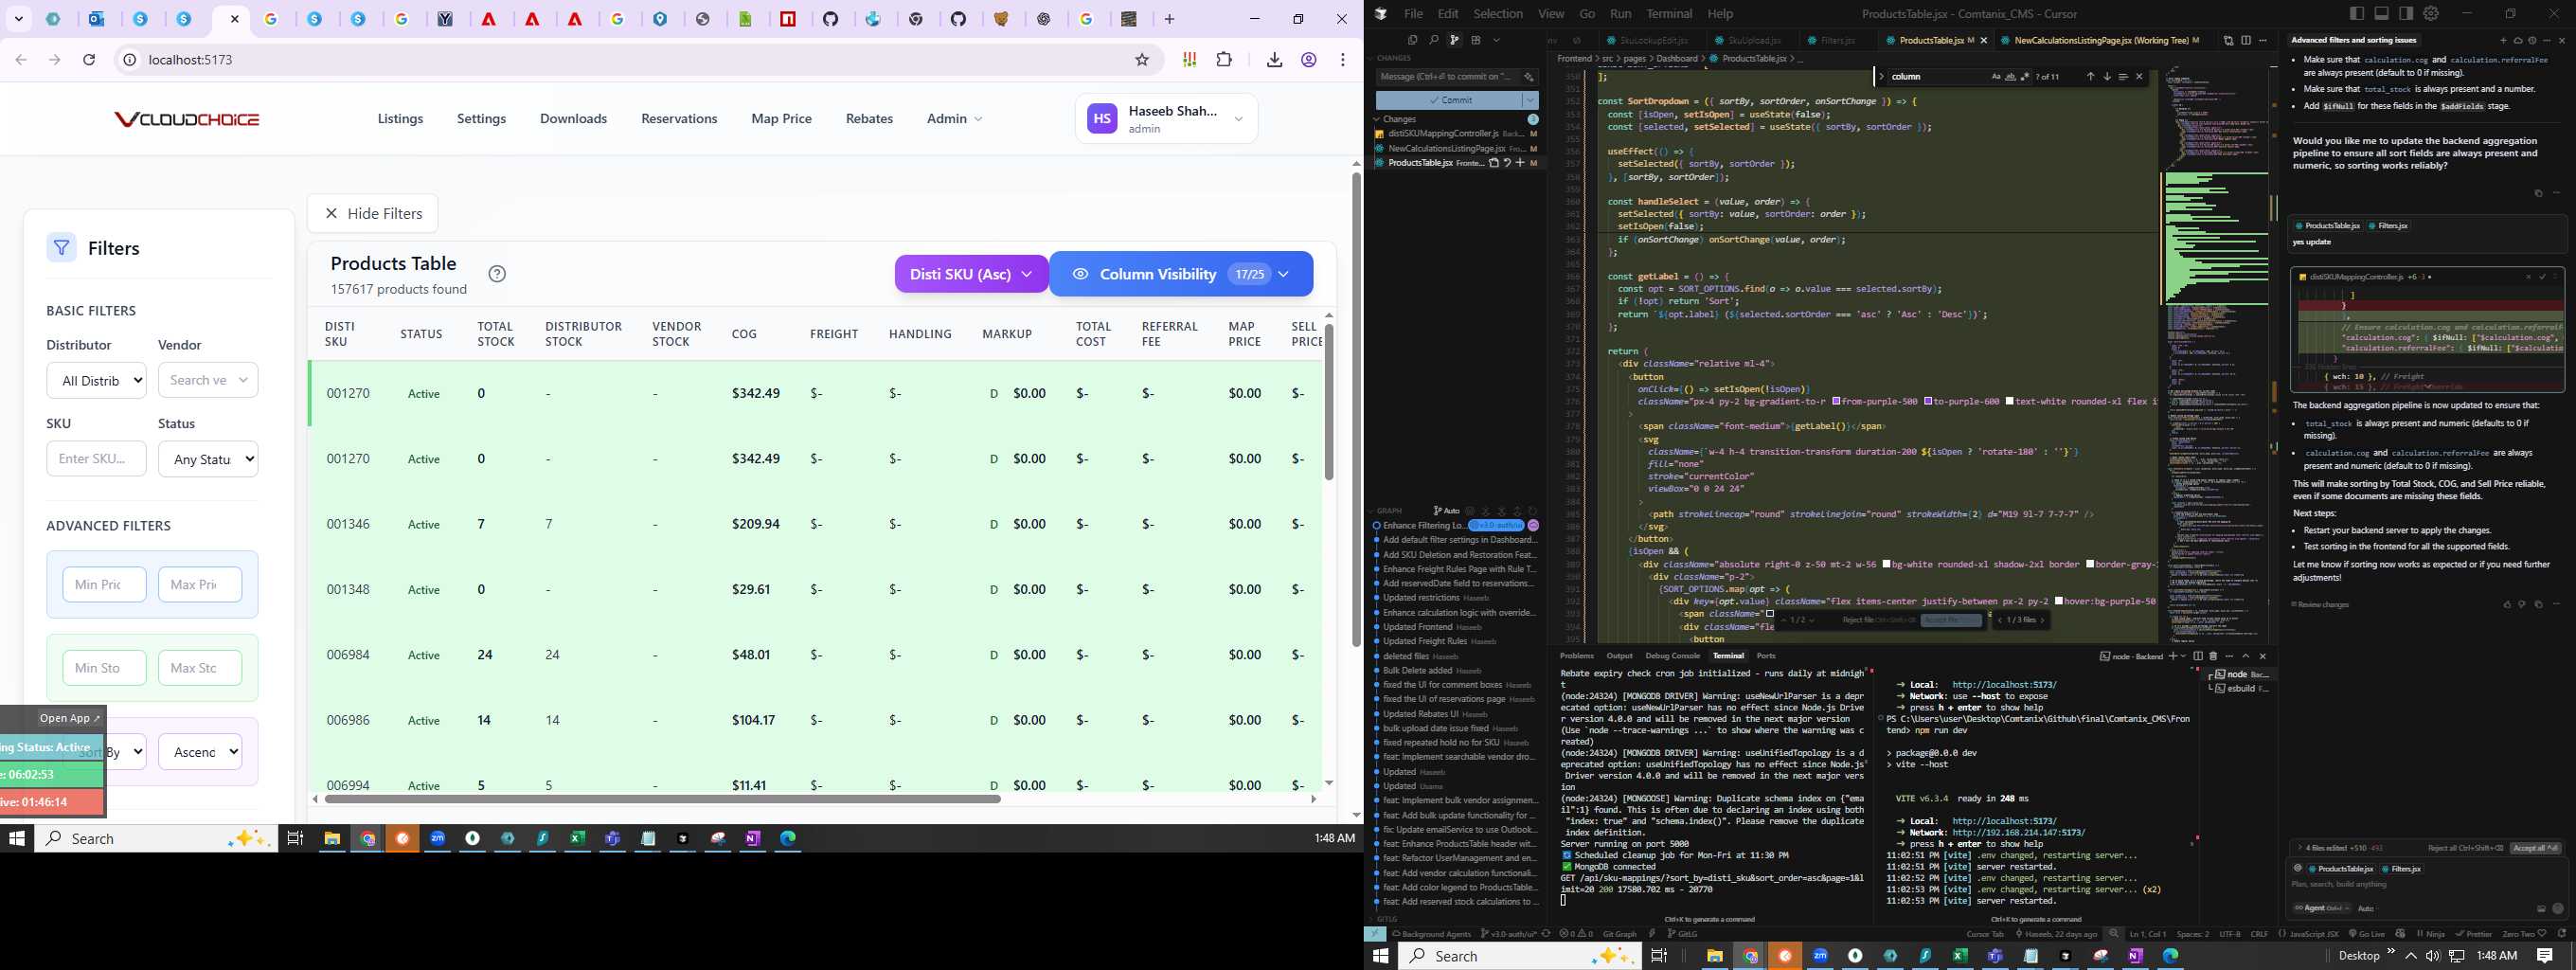The image size is (2576, 970).
Task: Switch to the Filters.jsx editor tab
Action: (x=1837, y=40)
